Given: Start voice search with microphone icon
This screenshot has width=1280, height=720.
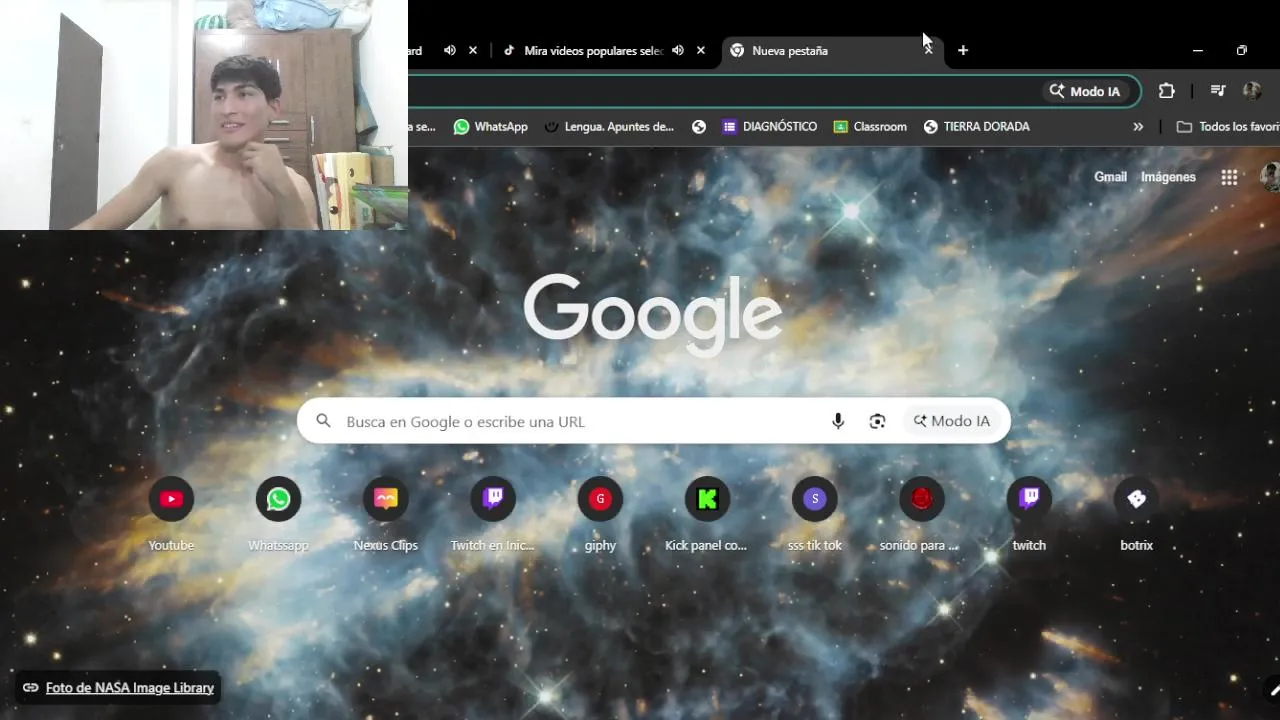Looking at the screenshot, I should [x=838, y=421].
